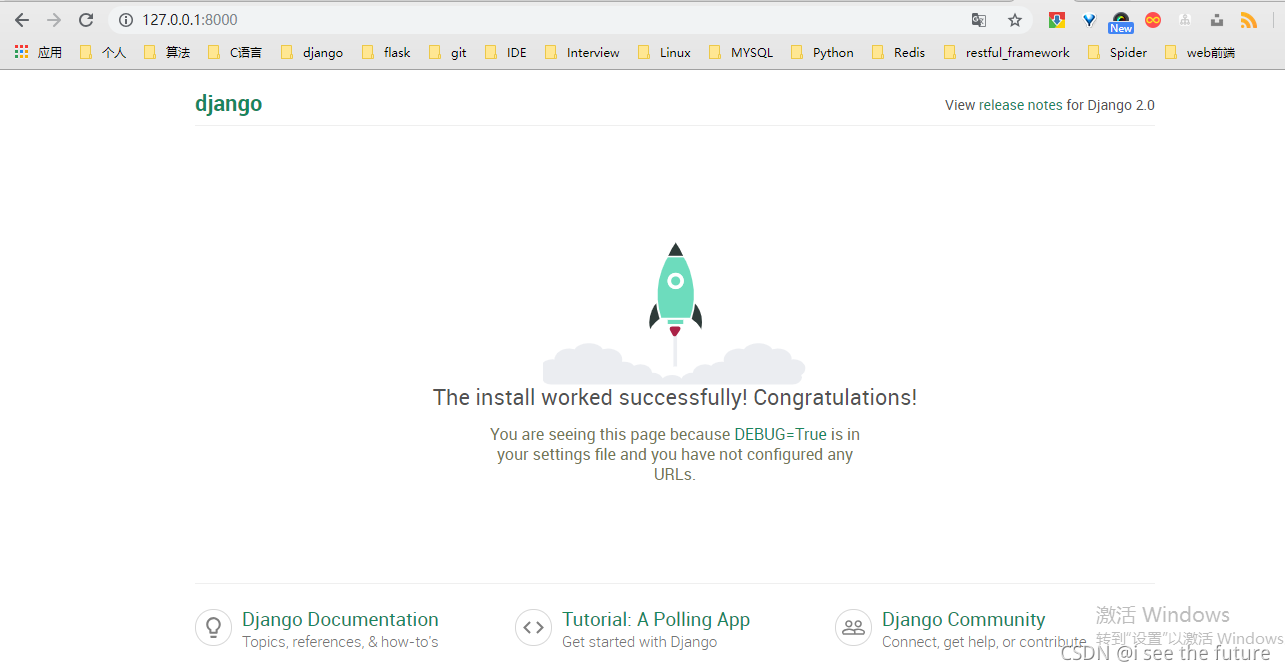Click the django logo heading
The height and width of the screenshot is (671, 1285).
(228, 104)
